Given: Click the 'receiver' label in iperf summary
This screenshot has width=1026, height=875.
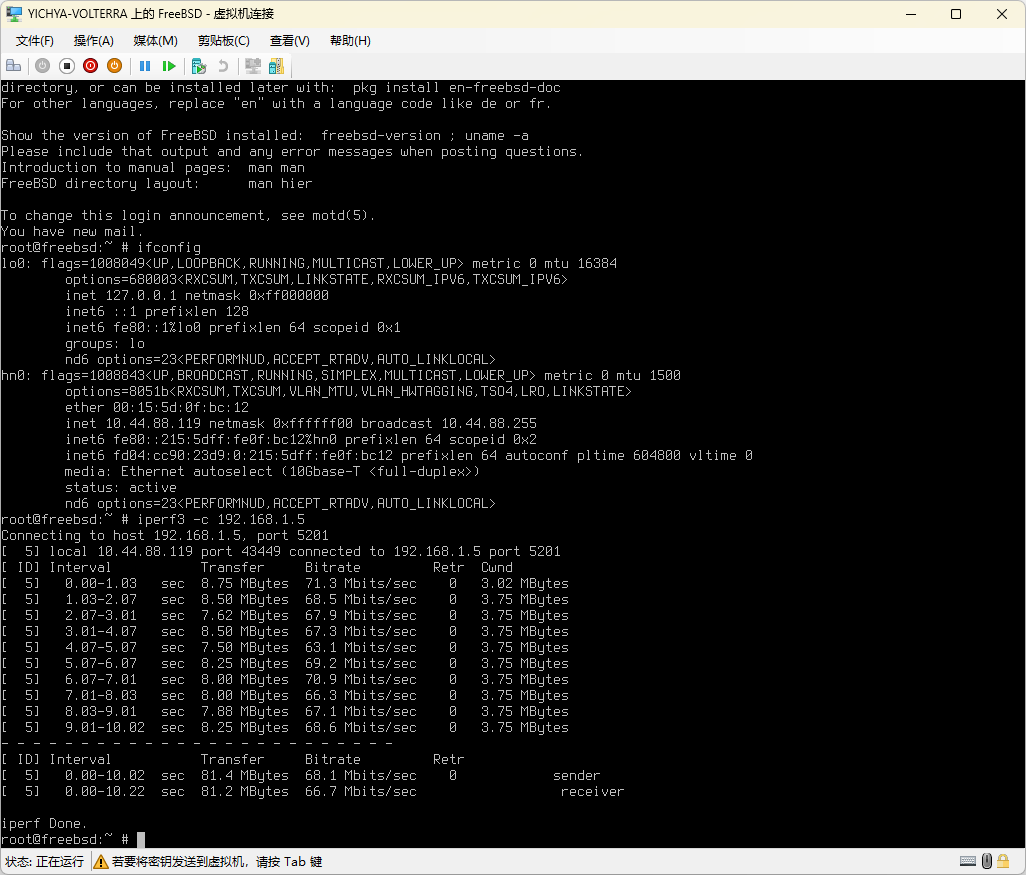Looking at the screenshot, I should coord(592,791).
